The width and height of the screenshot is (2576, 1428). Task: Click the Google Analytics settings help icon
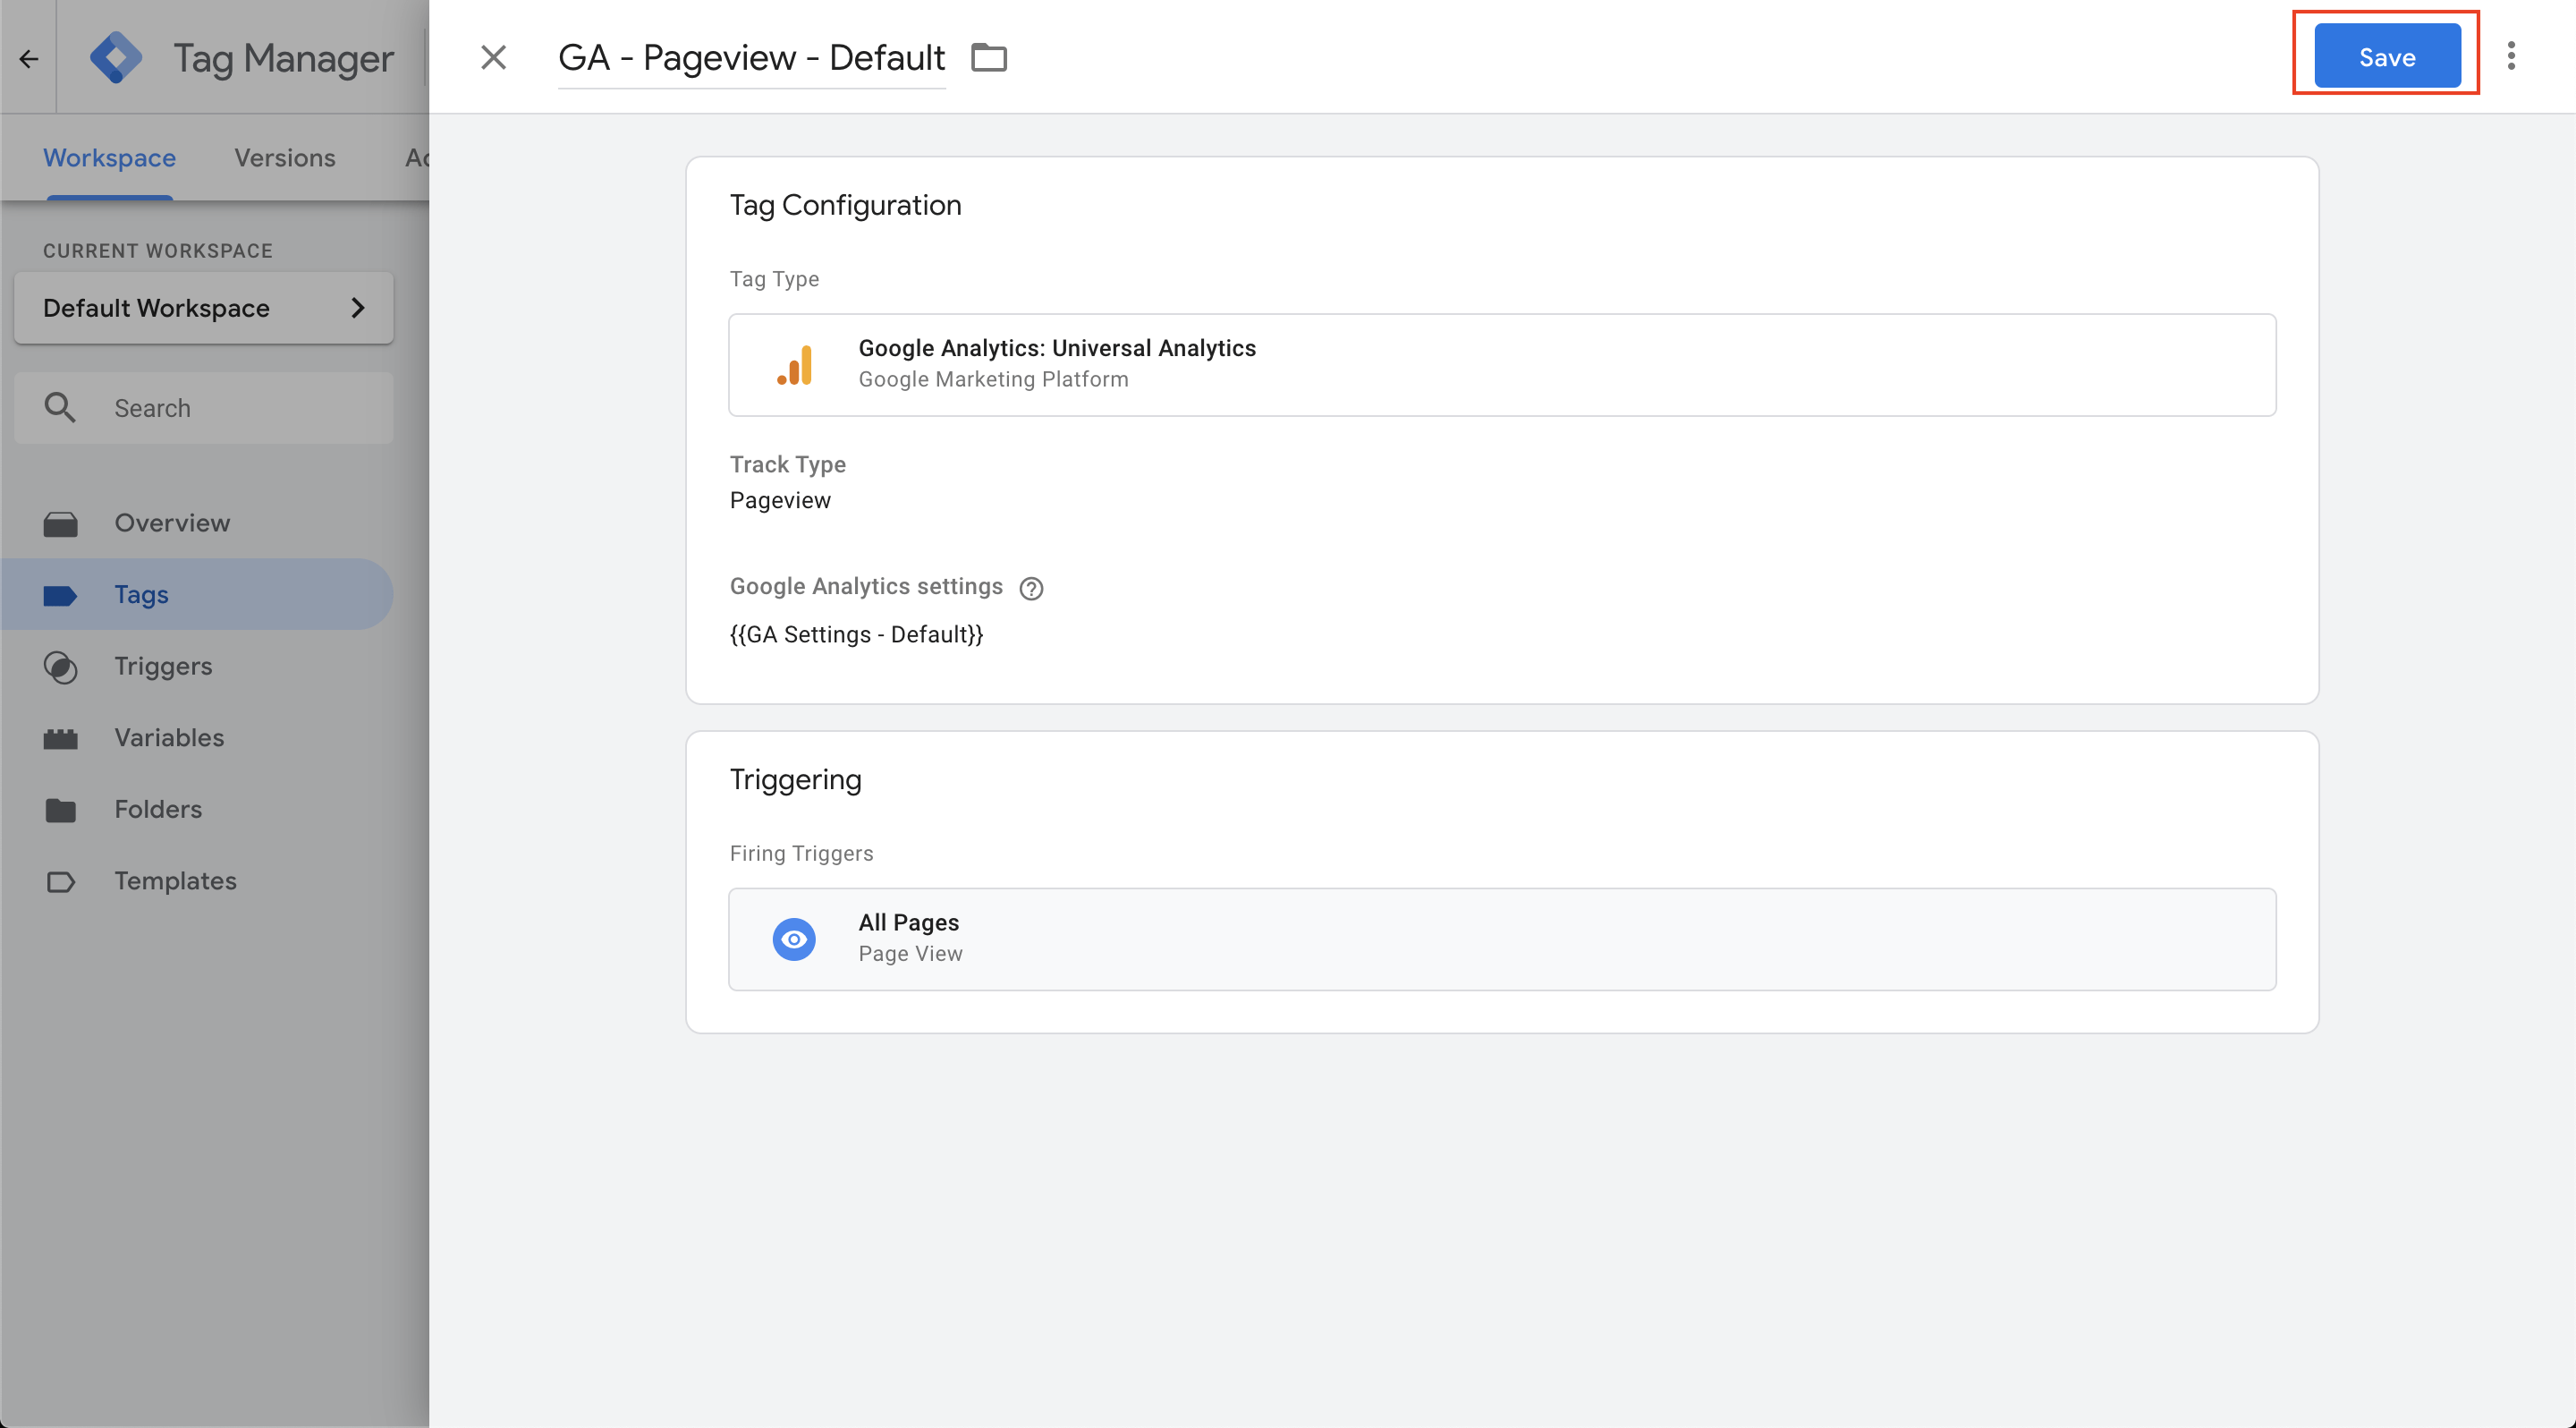pyautogui.click(x=1030, y=588)
